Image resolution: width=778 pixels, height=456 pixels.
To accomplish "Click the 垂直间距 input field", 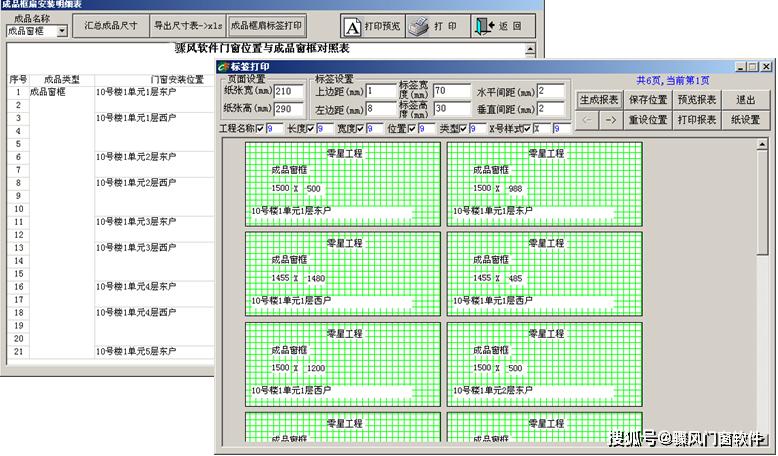I will tap(551, 109).
